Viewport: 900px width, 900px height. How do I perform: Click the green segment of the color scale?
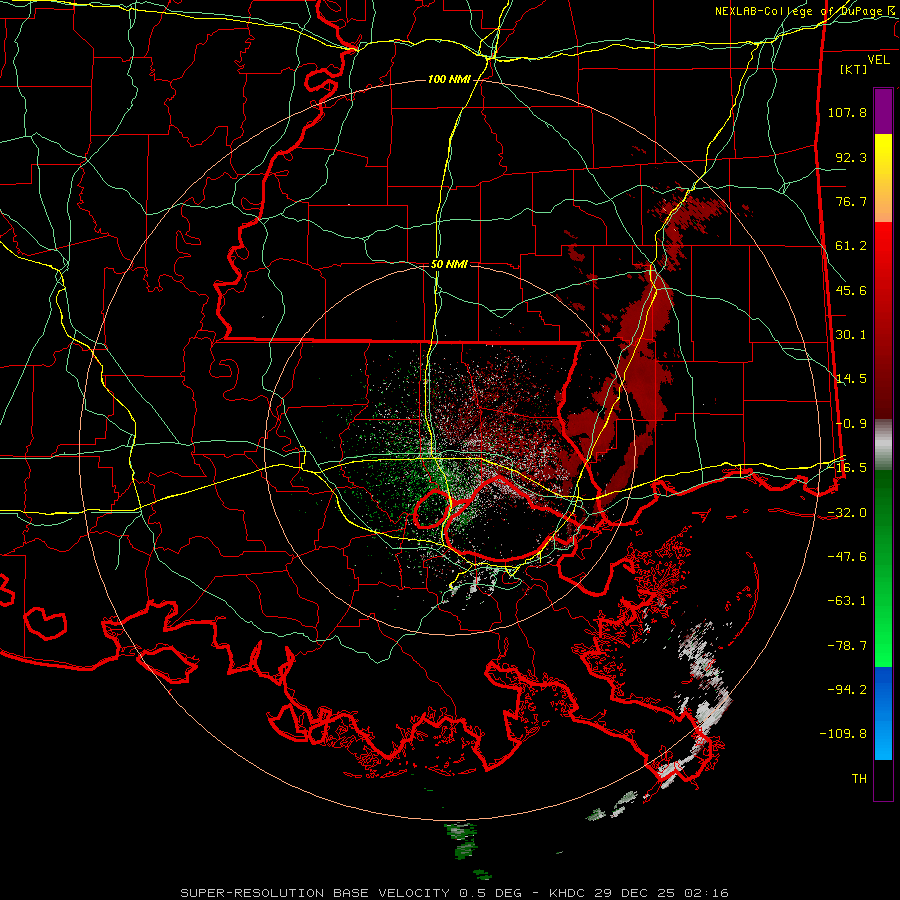click(883, 568)
